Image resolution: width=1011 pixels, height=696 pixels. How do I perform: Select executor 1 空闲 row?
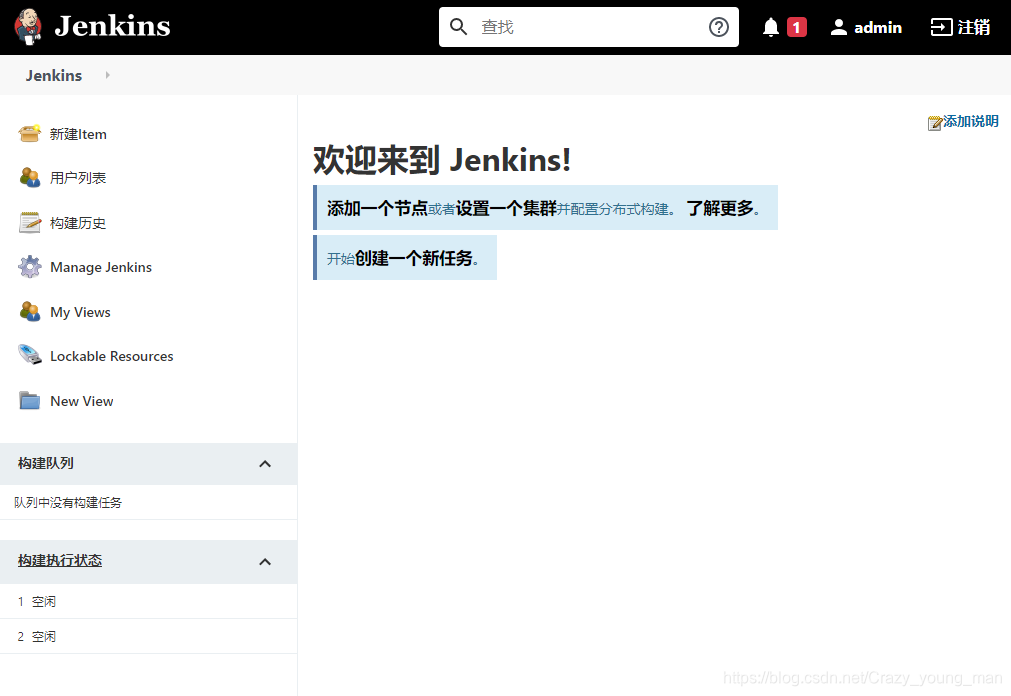click(148, 601)
